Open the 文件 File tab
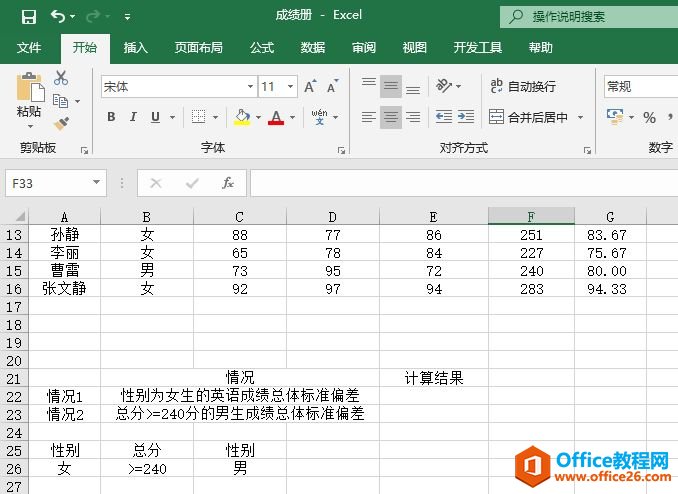The image size is (678, 494). (x=29, y=48)
